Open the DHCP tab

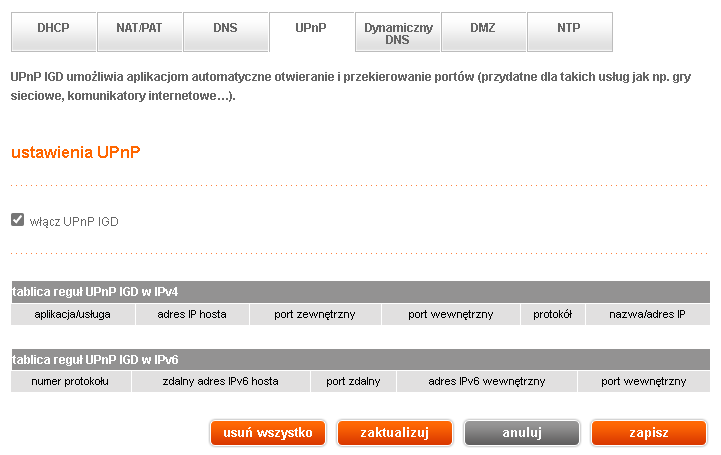pos(53,29)
